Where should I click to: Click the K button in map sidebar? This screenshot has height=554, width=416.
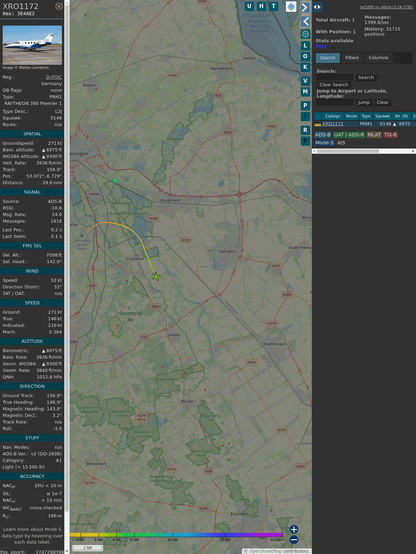pyautogui.click(x=305, y=67)
